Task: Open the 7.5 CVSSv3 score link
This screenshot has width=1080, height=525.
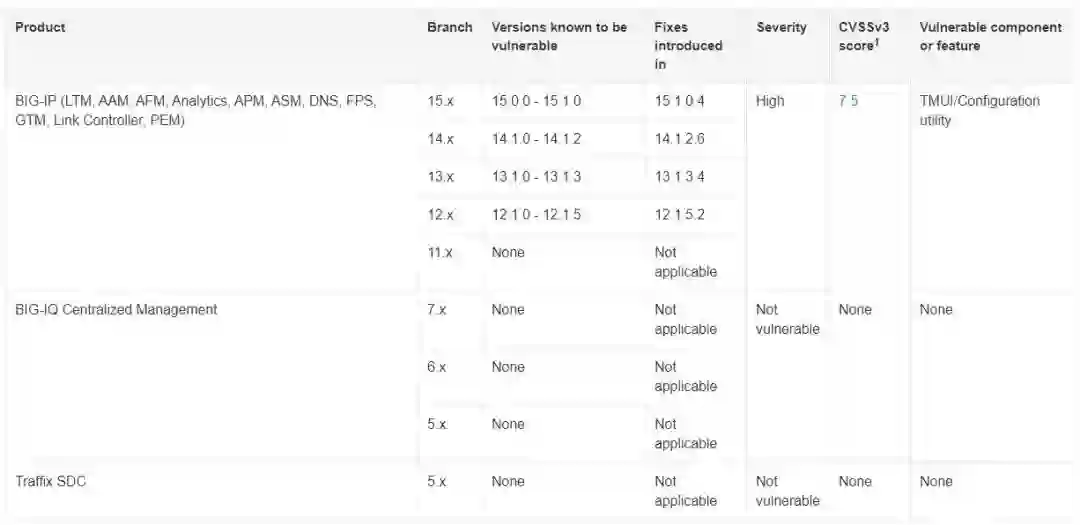Action: click(x=848, y=101)
